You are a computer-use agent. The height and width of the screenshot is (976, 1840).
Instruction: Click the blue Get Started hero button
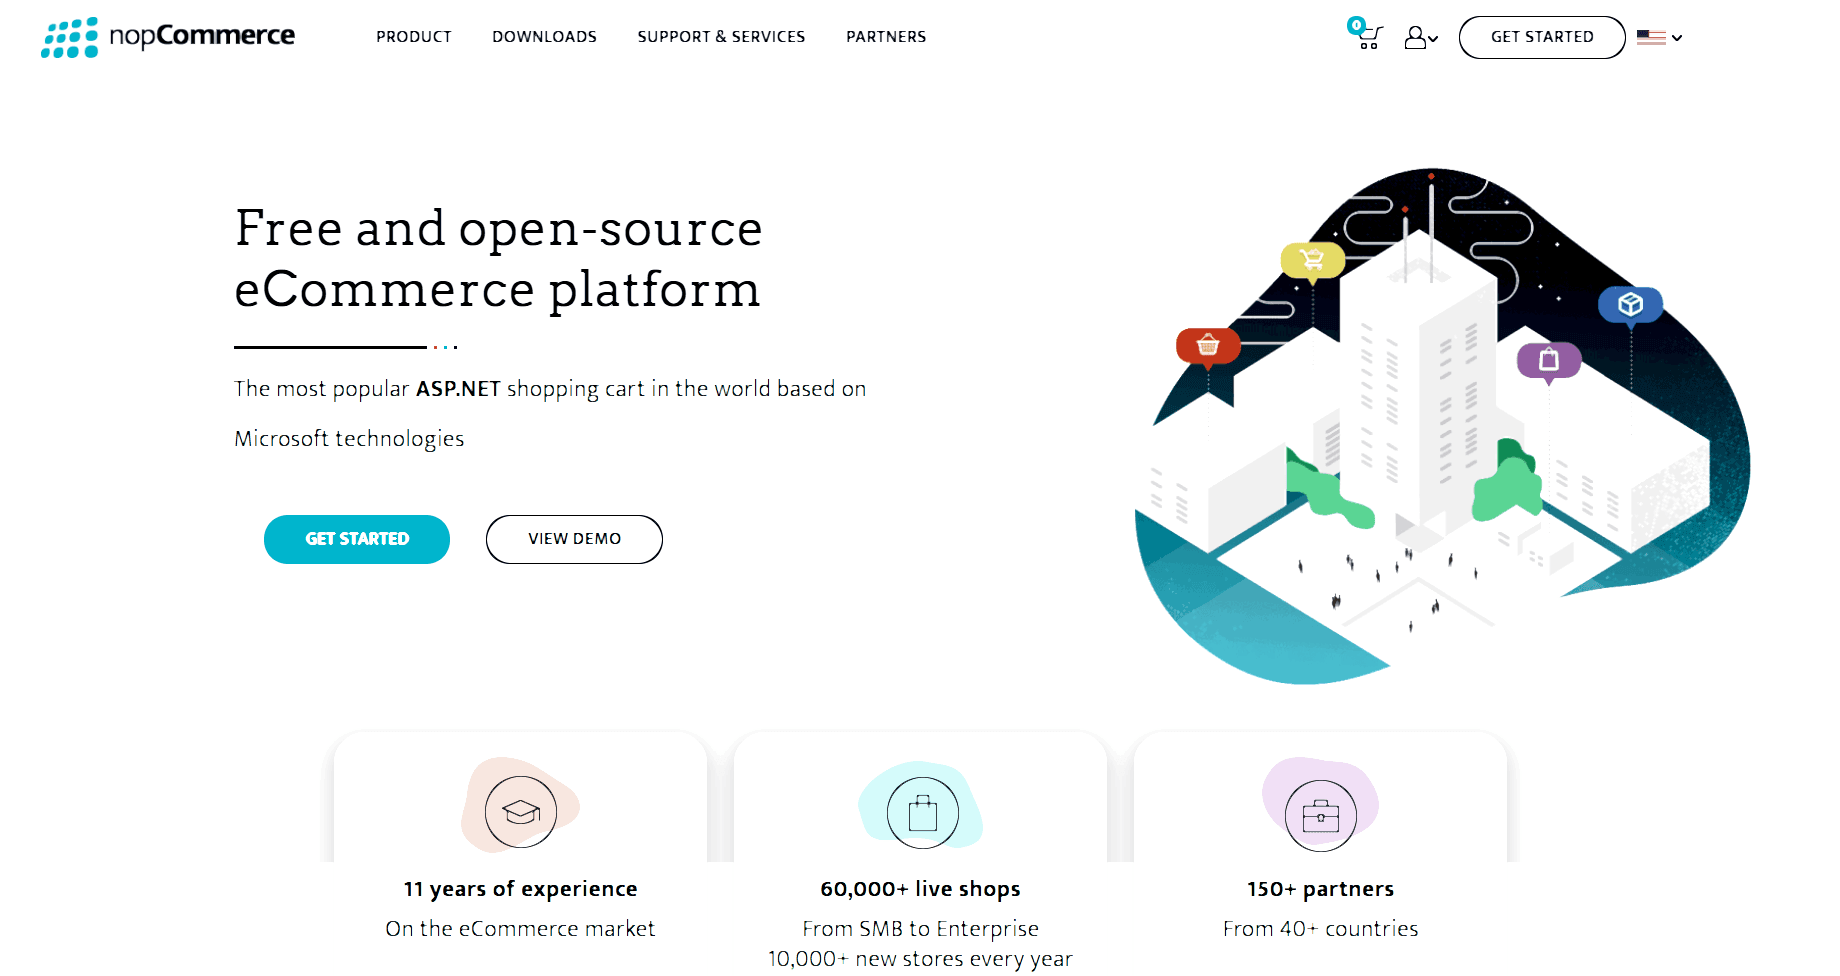pos(357,539)
